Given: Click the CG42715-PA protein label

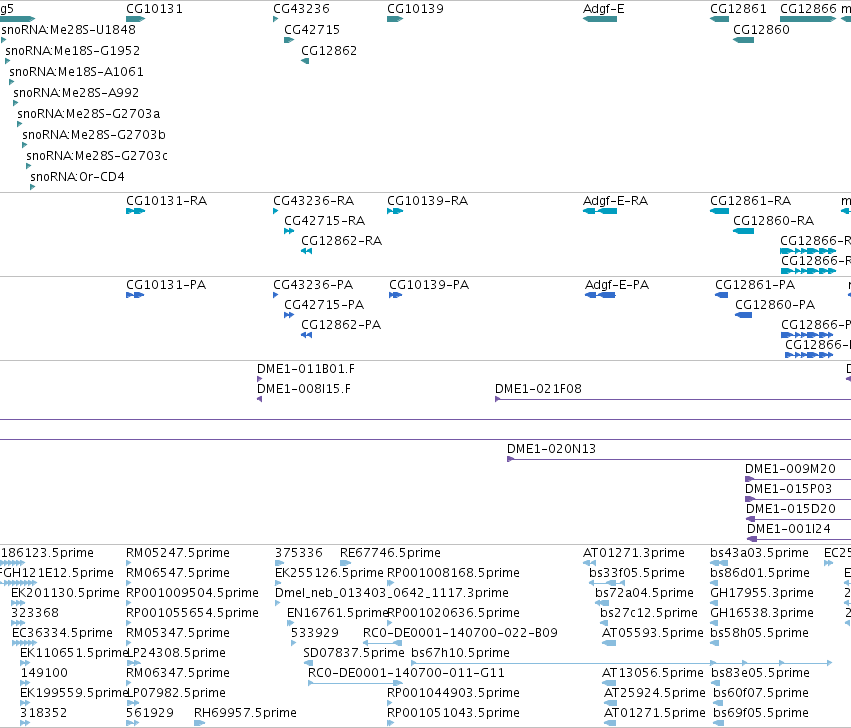Looking at the screenshot, I should [x=324, y=305].
